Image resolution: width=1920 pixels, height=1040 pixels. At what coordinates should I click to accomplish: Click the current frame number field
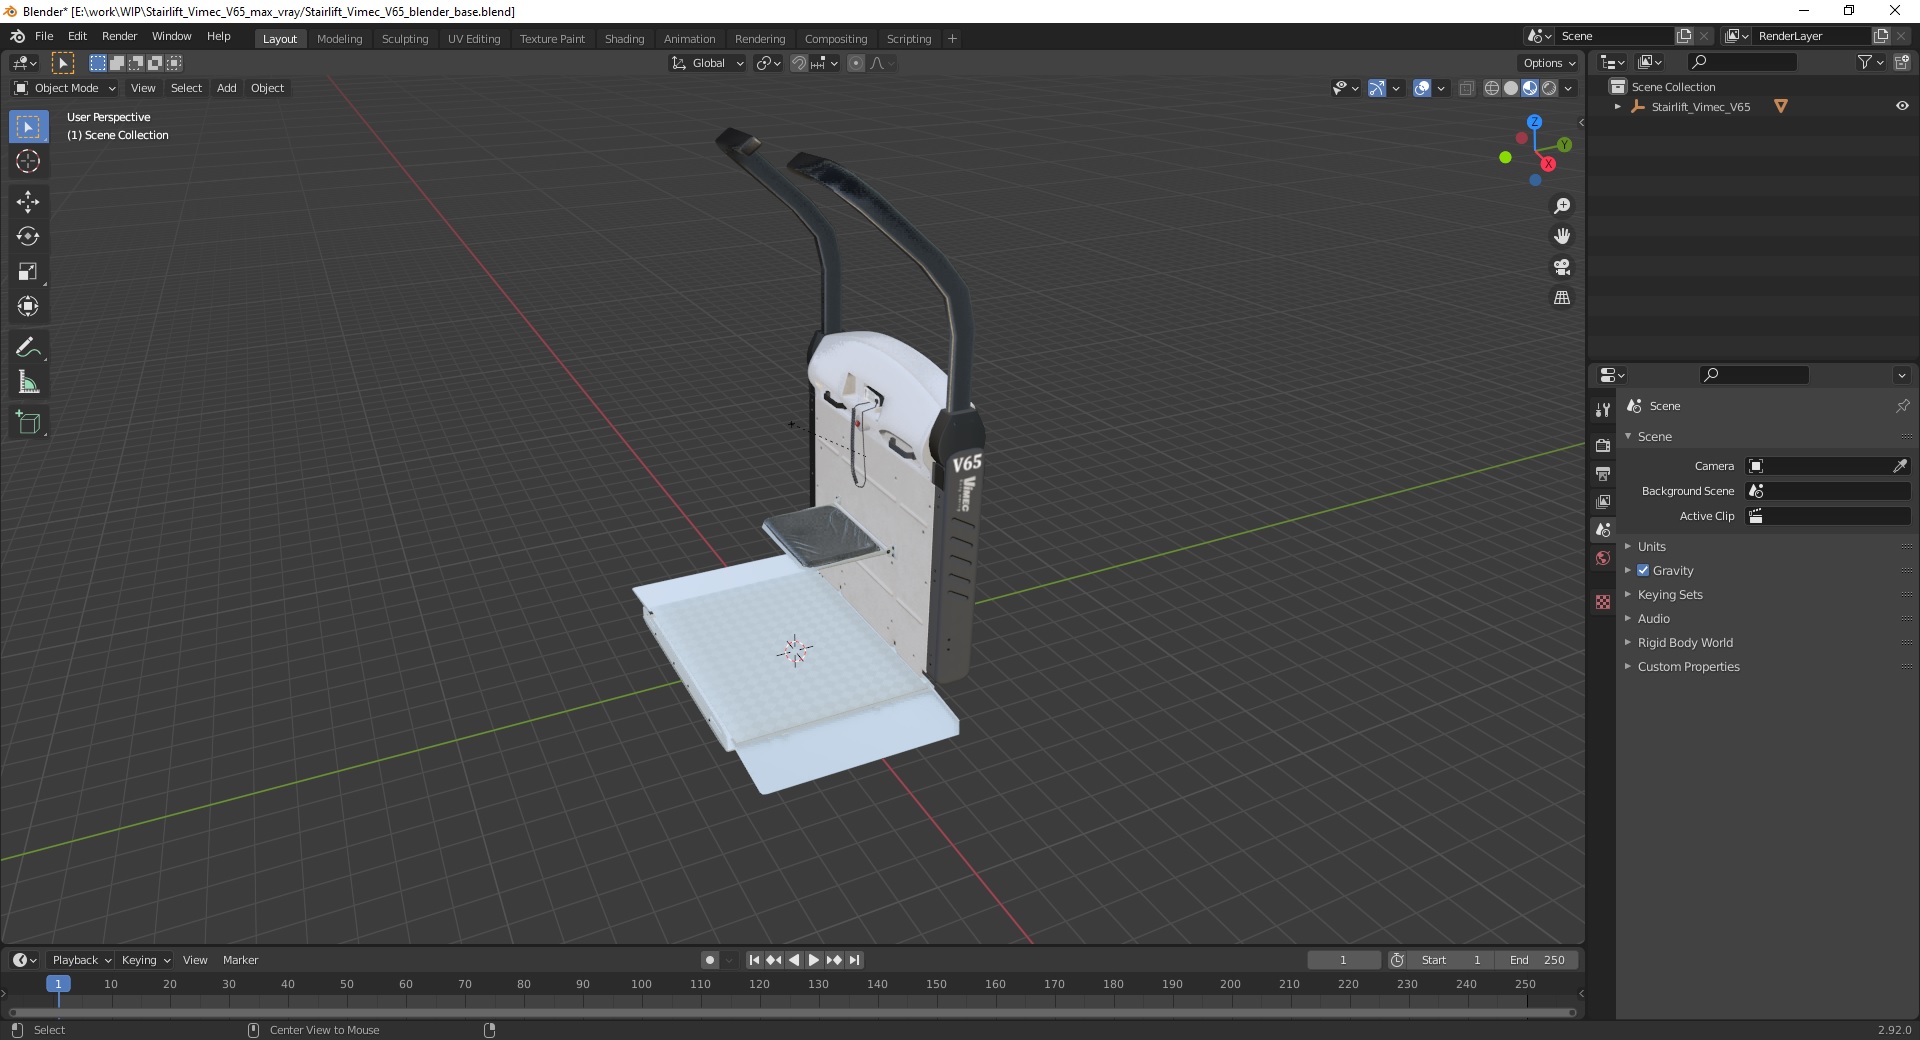point(1343,960)
